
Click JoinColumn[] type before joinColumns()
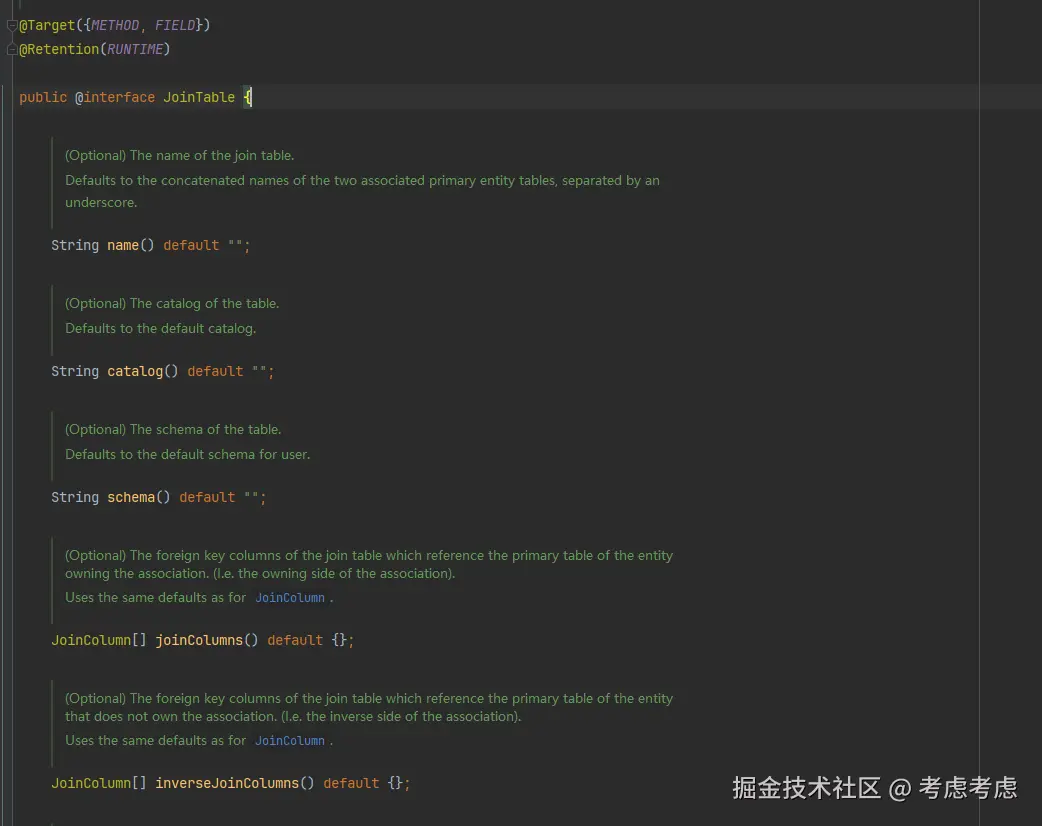pos(99,640)
